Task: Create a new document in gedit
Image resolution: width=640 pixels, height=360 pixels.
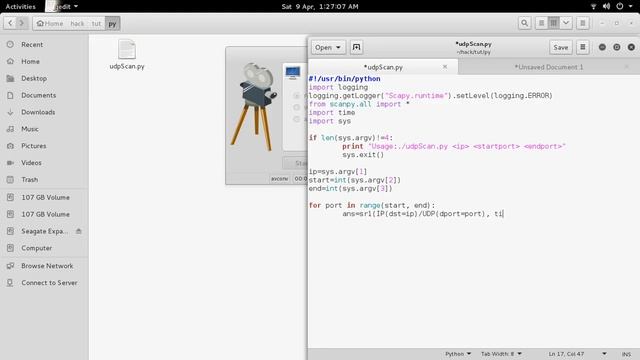Action: coord(356,47)
